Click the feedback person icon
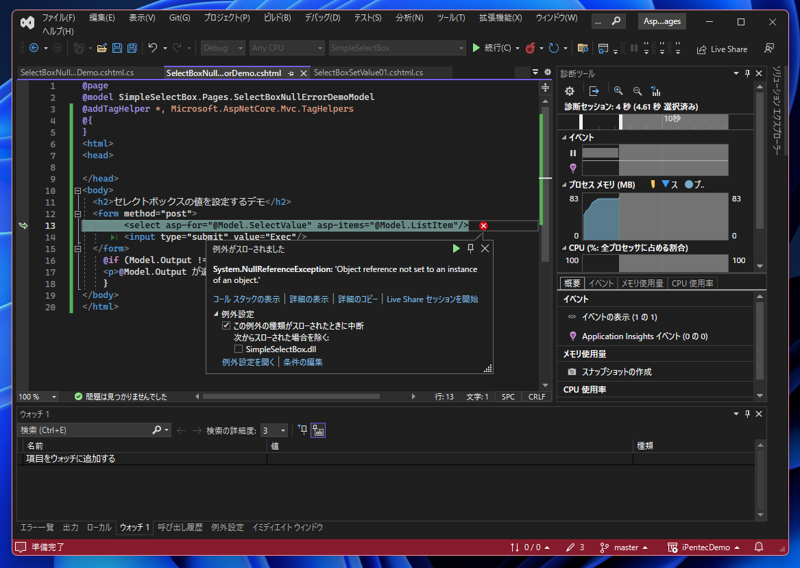The image size is (800, 568). [769, 48]
